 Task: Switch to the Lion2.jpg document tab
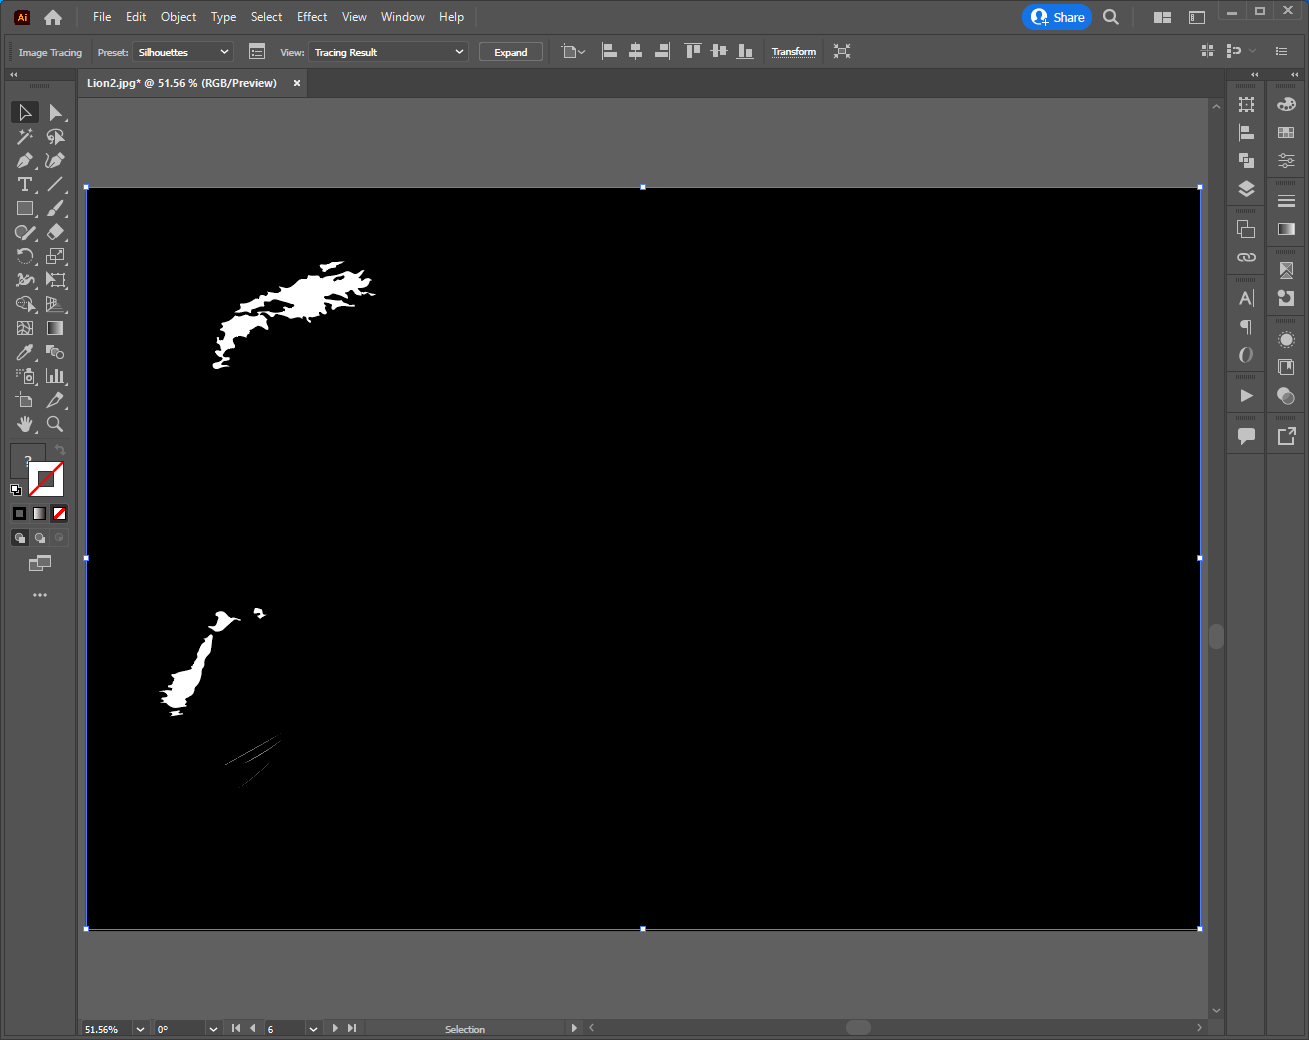(182, 83)
